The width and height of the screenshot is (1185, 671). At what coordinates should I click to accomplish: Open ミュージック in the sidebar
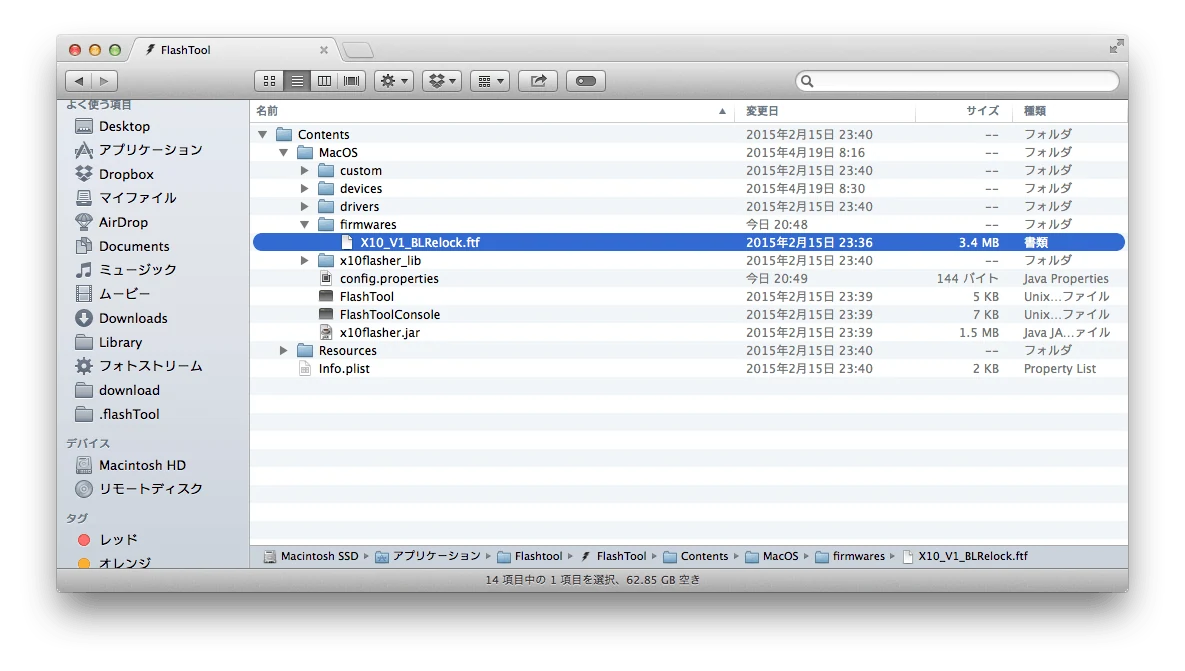pyautogui.click(x=125, y=270)
